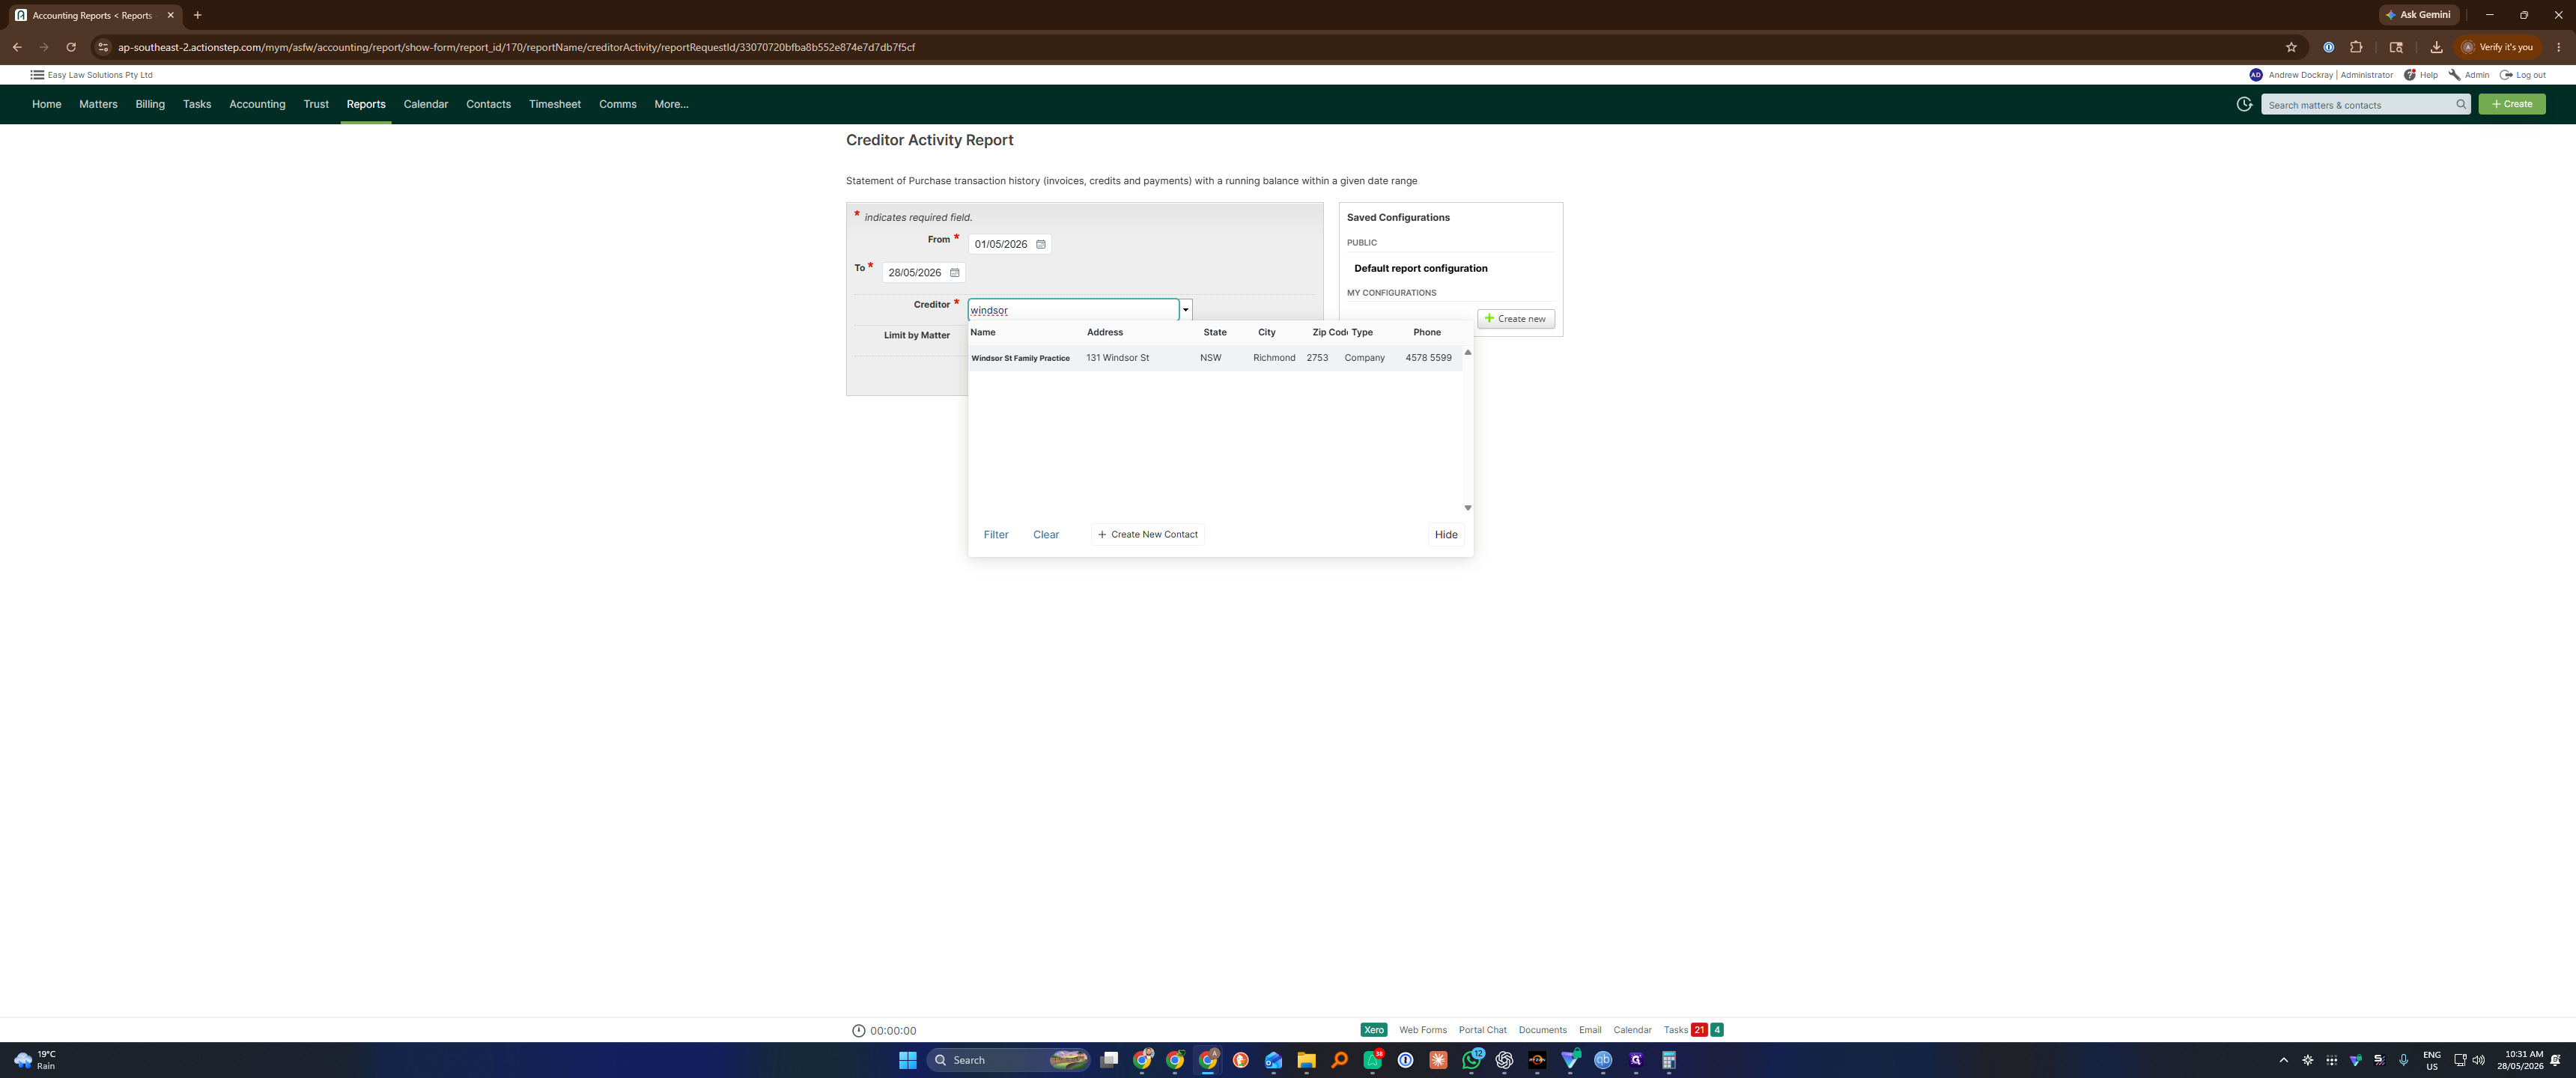Image resolution: width=2576 pixels, height=1078 pixels.
Task: Click the site information icon in the address bar
Action: click(x=102, y=47)
